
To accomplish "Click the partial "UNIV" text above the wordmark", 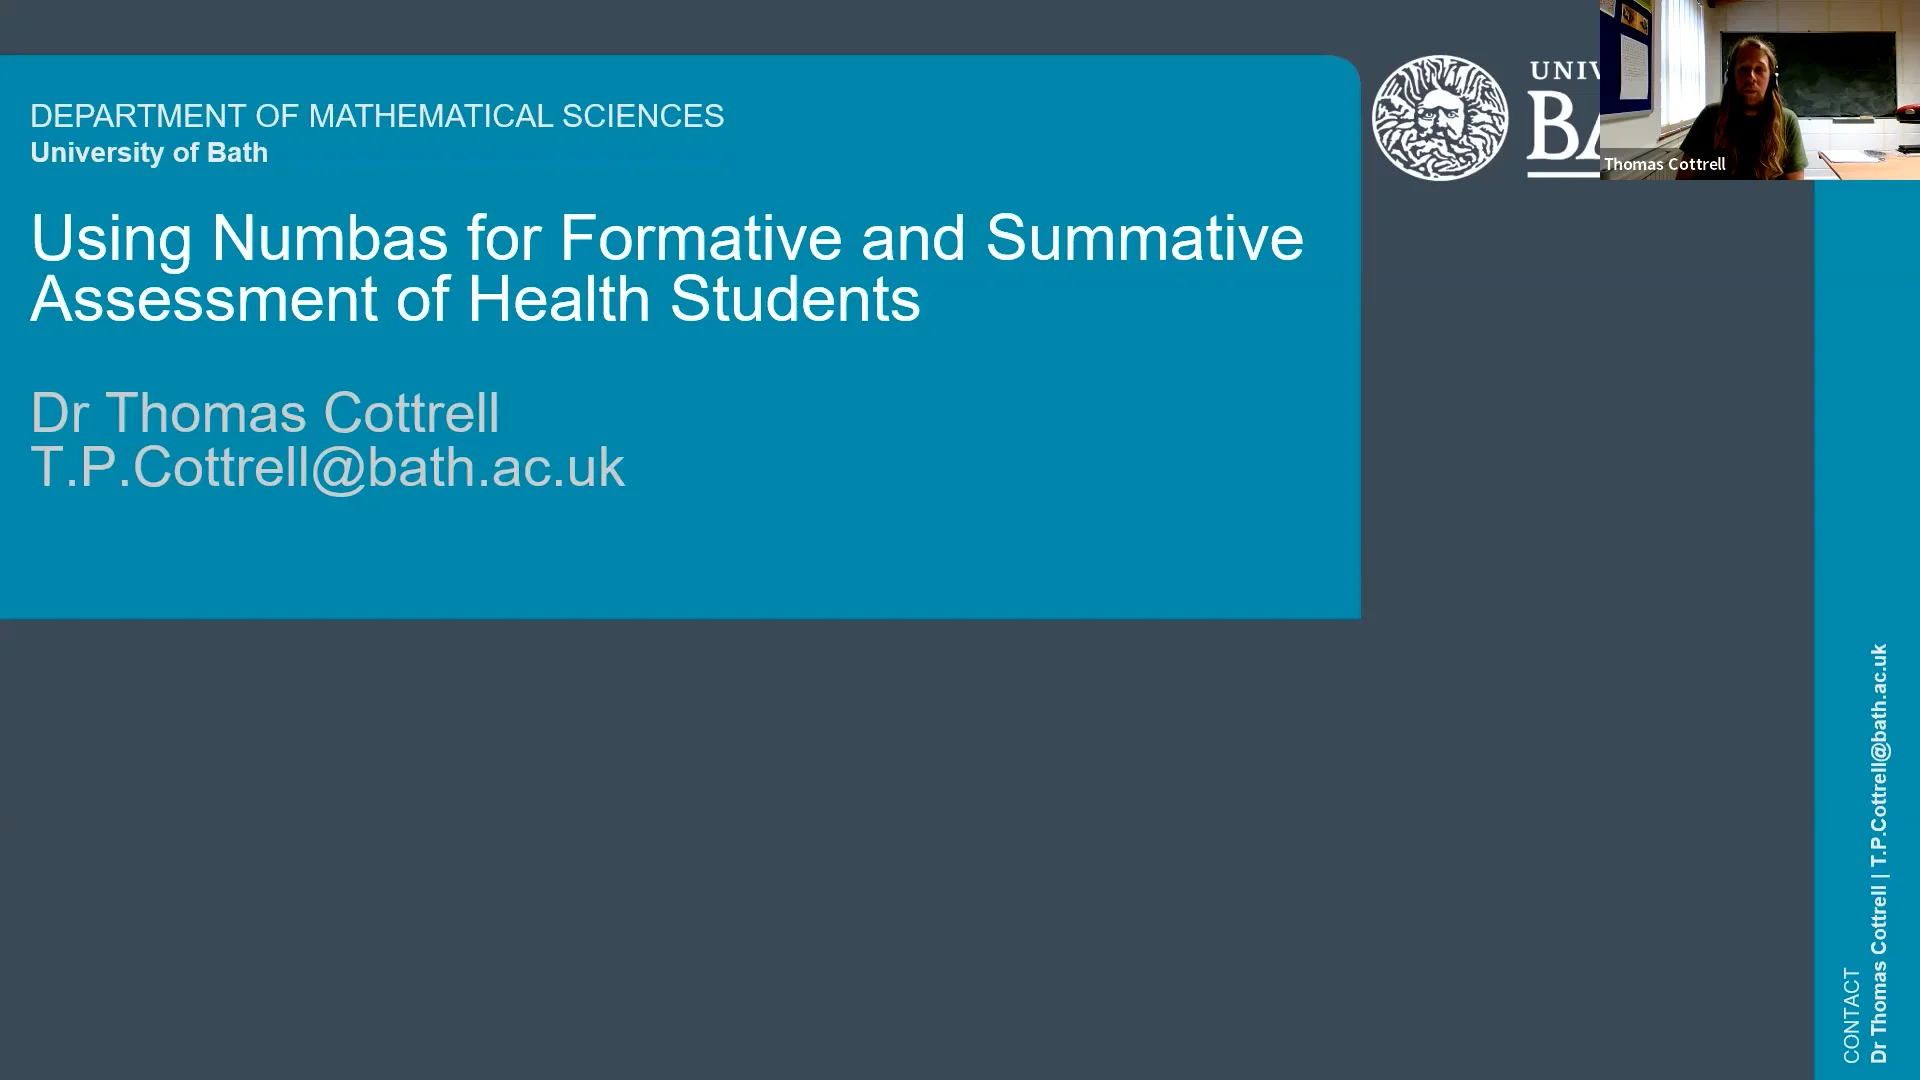I will (x=1564, y=71).
